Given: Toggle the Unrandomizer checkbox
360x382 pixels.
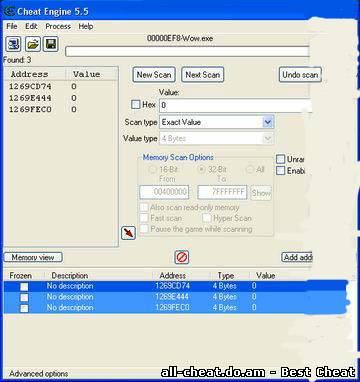Looking at the screenshot, I should point(280,159).
